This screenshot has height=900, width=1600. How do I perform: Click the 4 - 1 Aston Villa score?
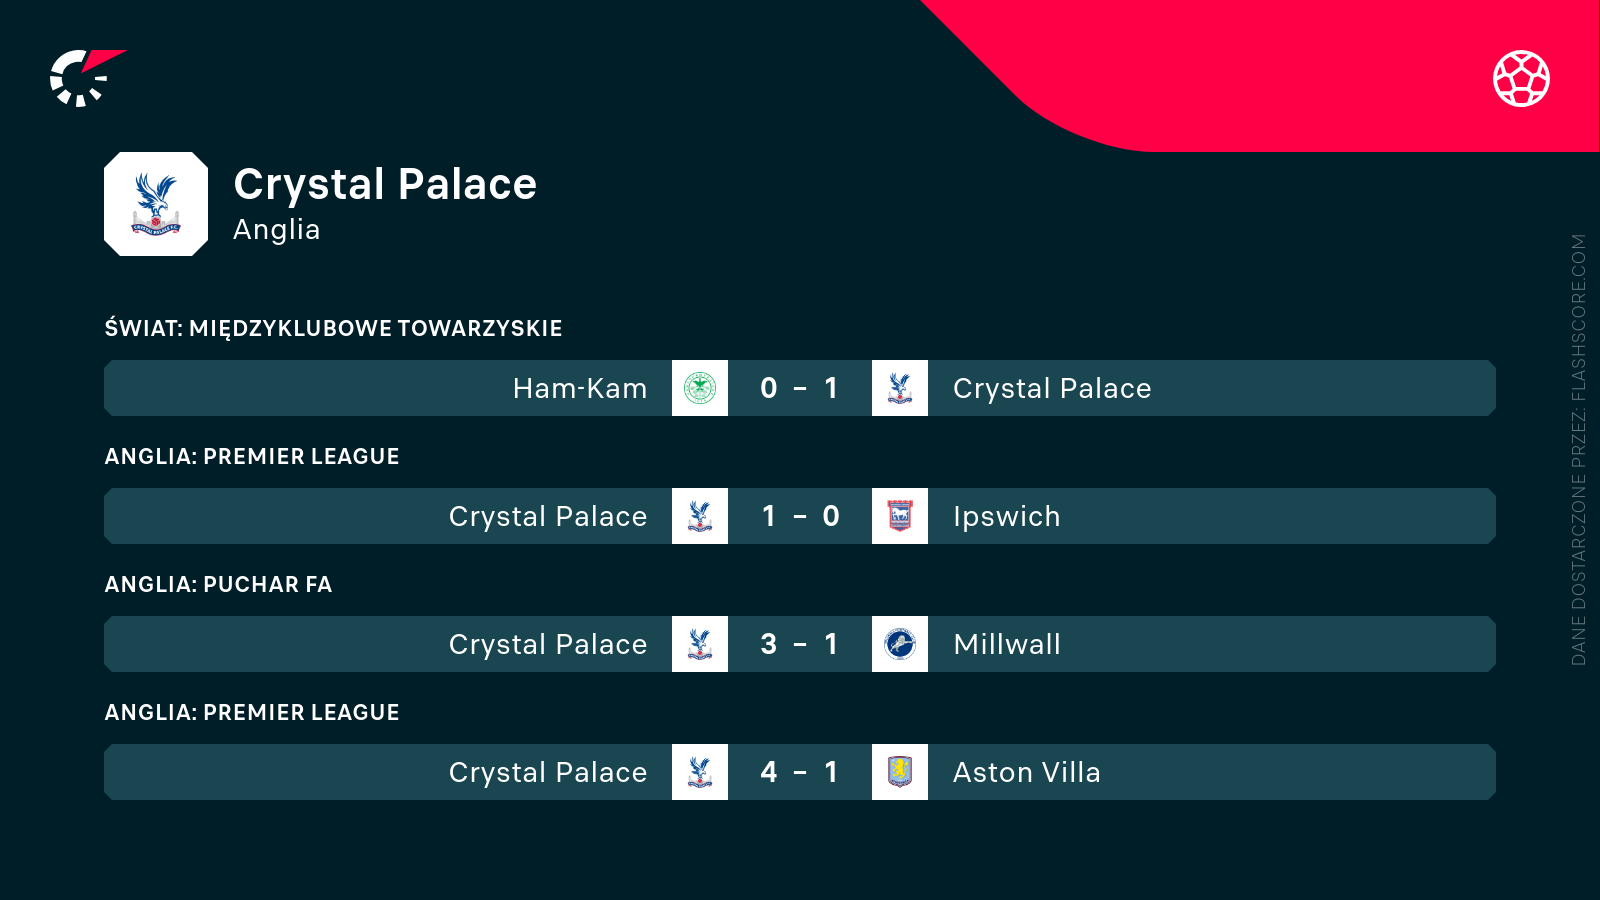(x=799, y=772)
